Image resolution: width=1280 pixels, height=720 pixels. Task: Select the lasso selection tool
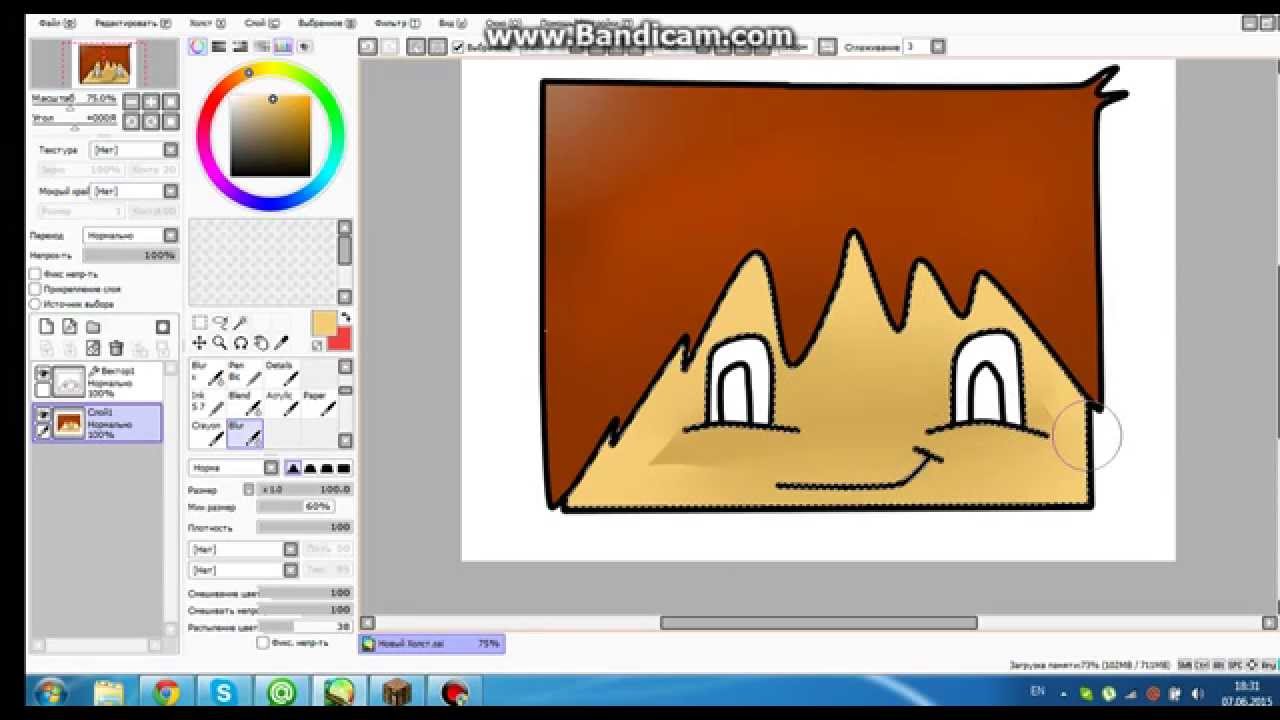point(219,323)
